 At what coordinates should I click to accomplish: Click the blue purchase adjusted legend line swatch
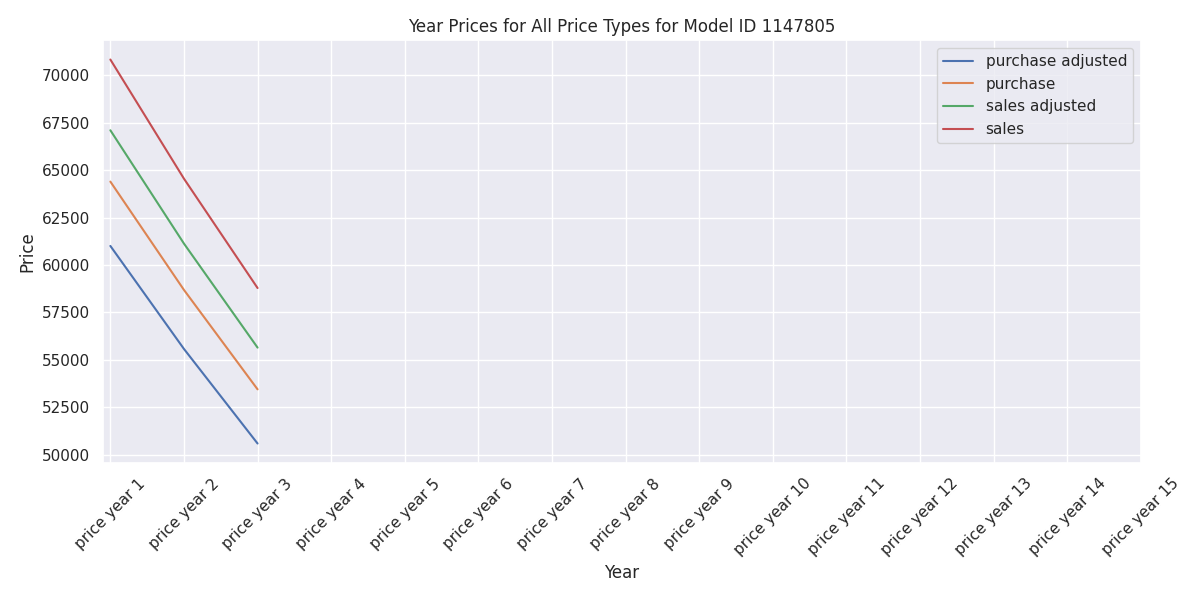[959, 61]
